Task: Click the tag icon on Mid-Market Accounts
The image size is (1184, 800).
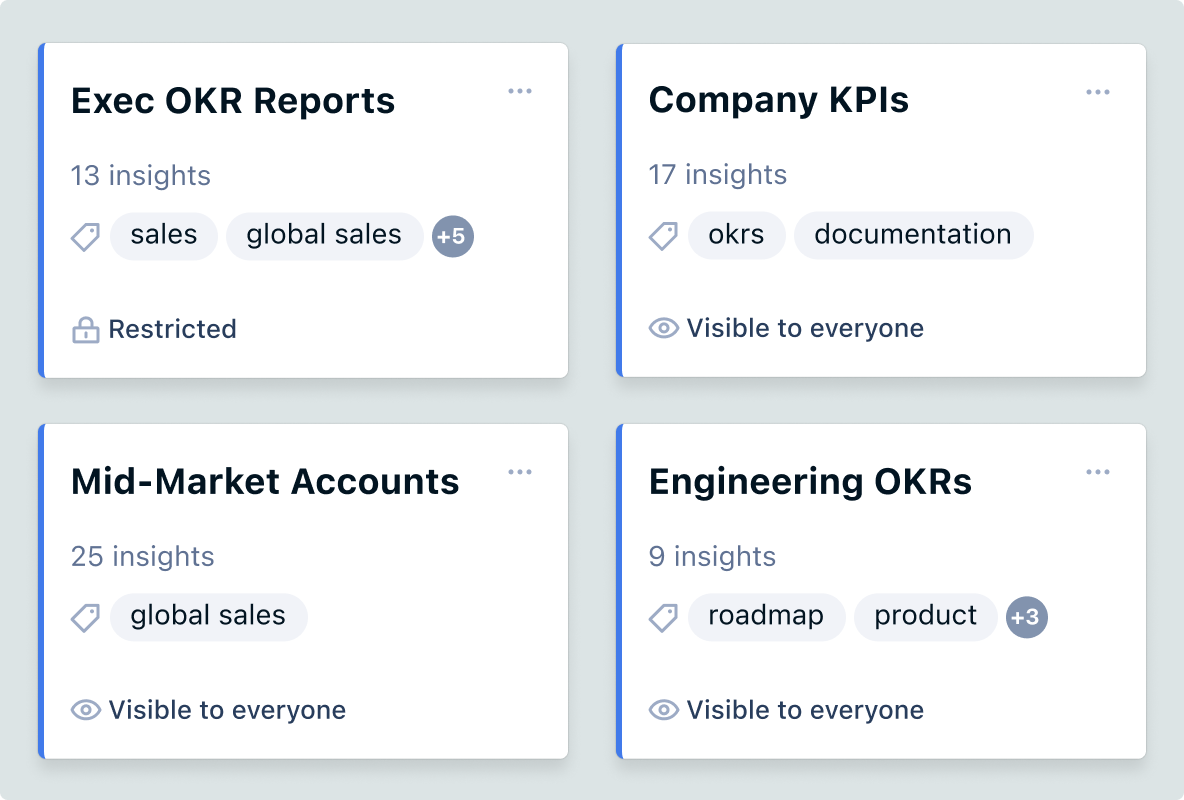Action: point(86,618)
